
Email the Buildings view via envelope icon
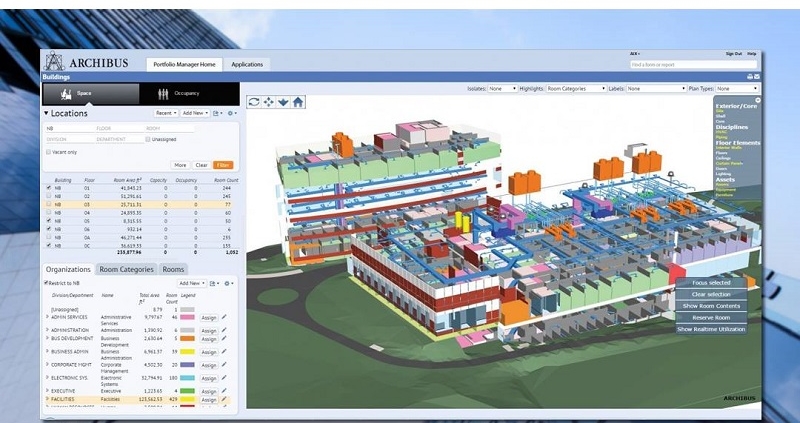point(757,77)
